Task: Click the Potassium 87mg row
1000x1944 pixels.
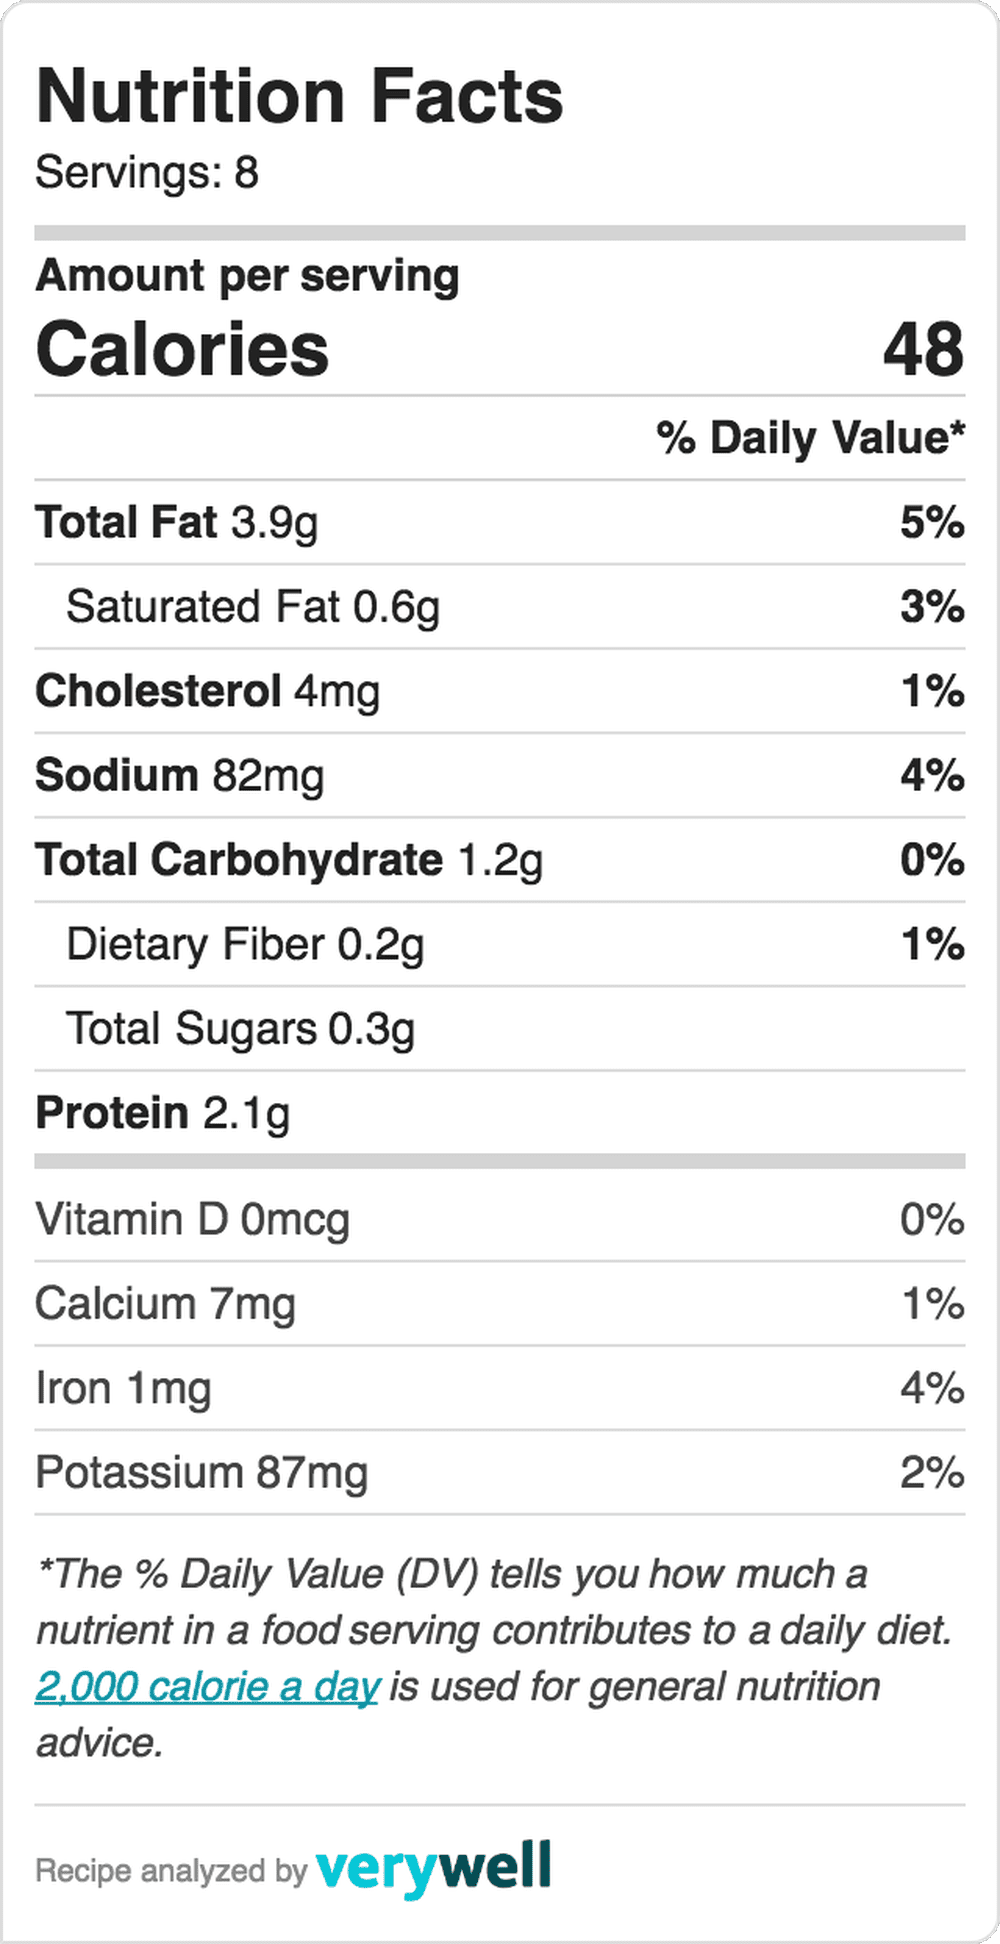Action: tap(500, 1473)
